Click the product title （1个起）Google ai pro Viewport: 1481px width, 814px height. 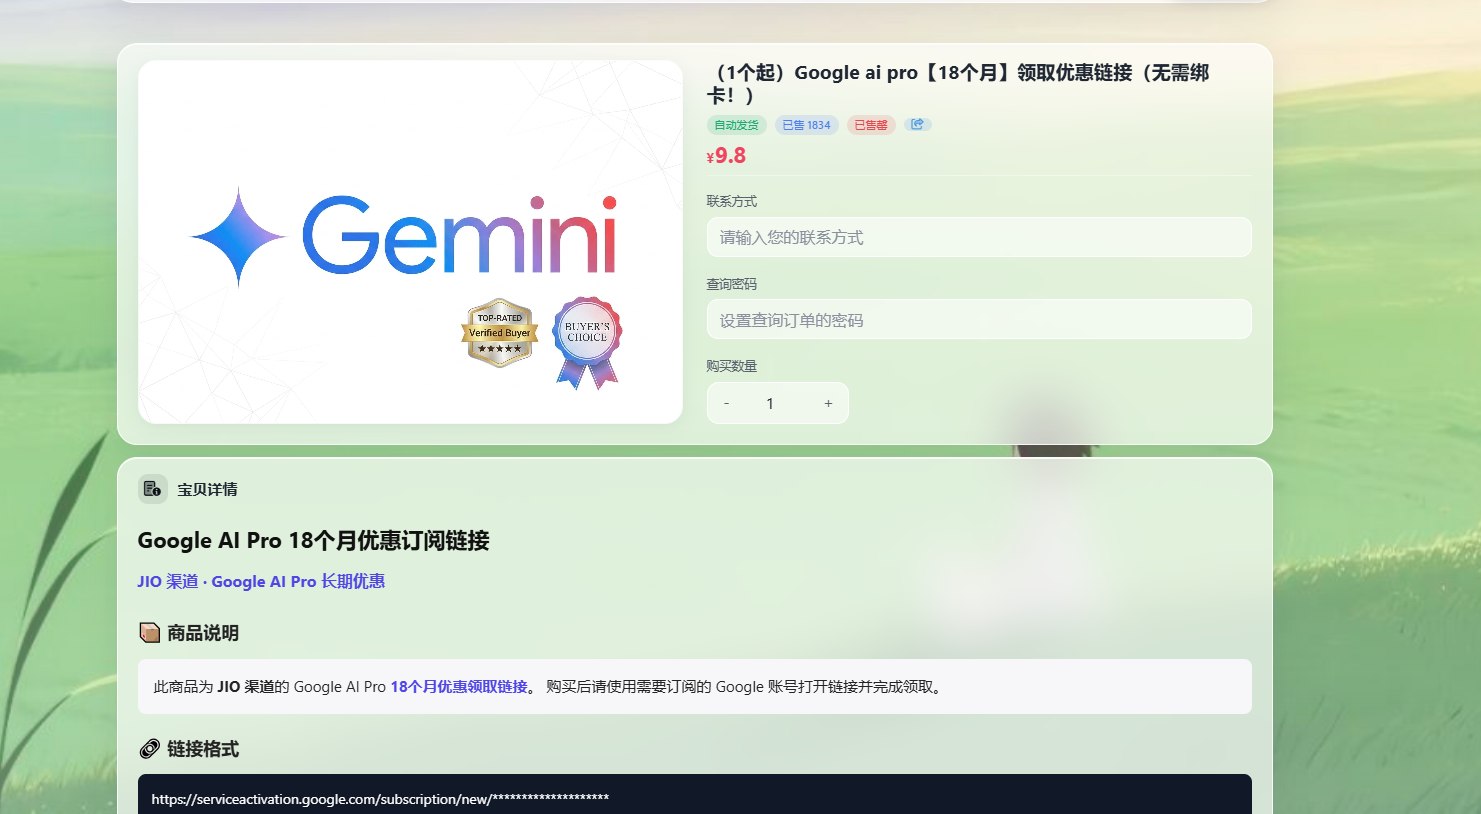click(958, 84)
